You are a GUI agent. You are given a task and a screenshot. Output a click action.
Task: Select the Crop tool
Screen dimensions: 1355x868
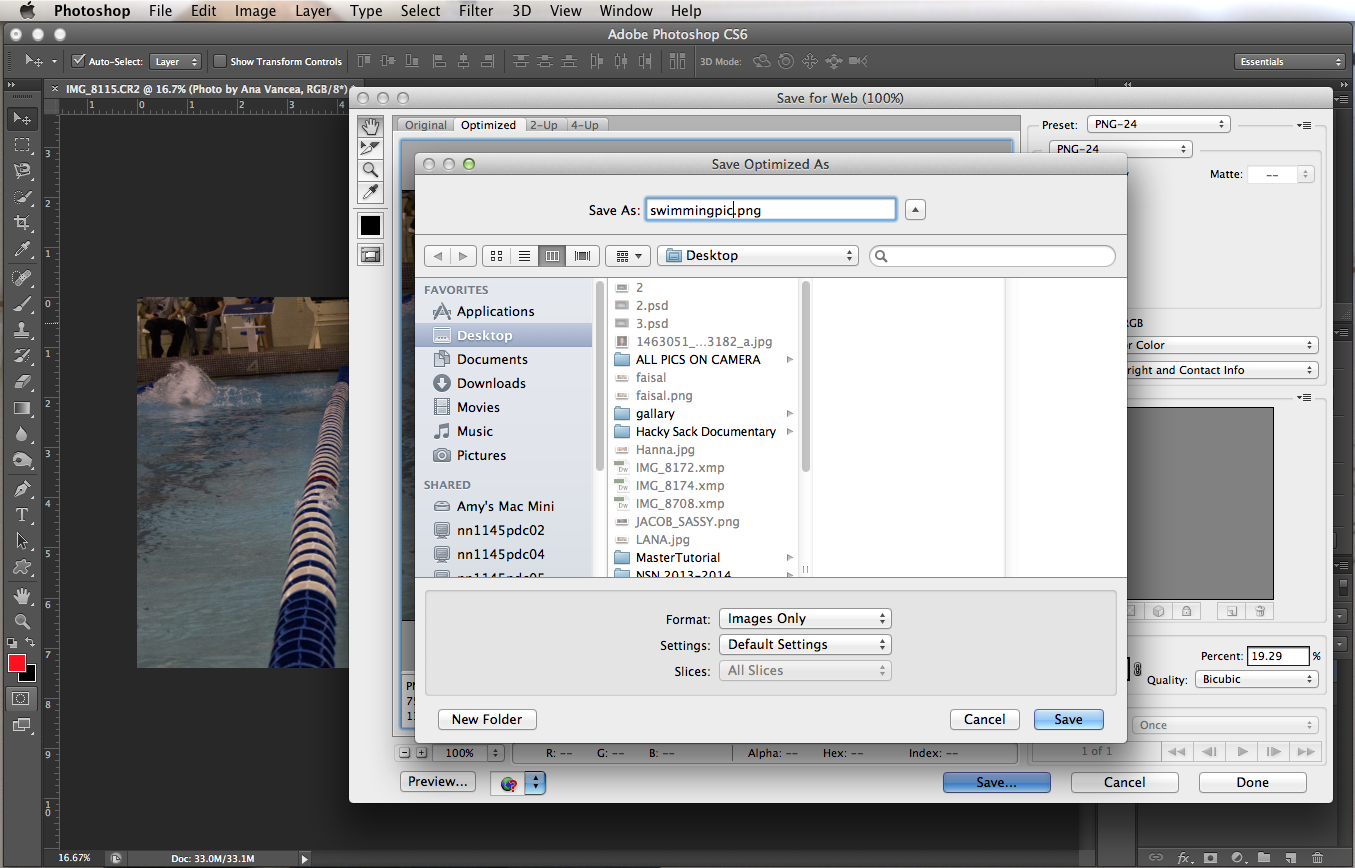[x=21, y=223]
